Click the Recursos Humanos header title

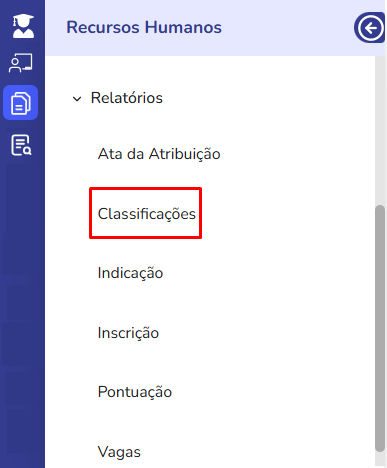click(x=144, y=27)
